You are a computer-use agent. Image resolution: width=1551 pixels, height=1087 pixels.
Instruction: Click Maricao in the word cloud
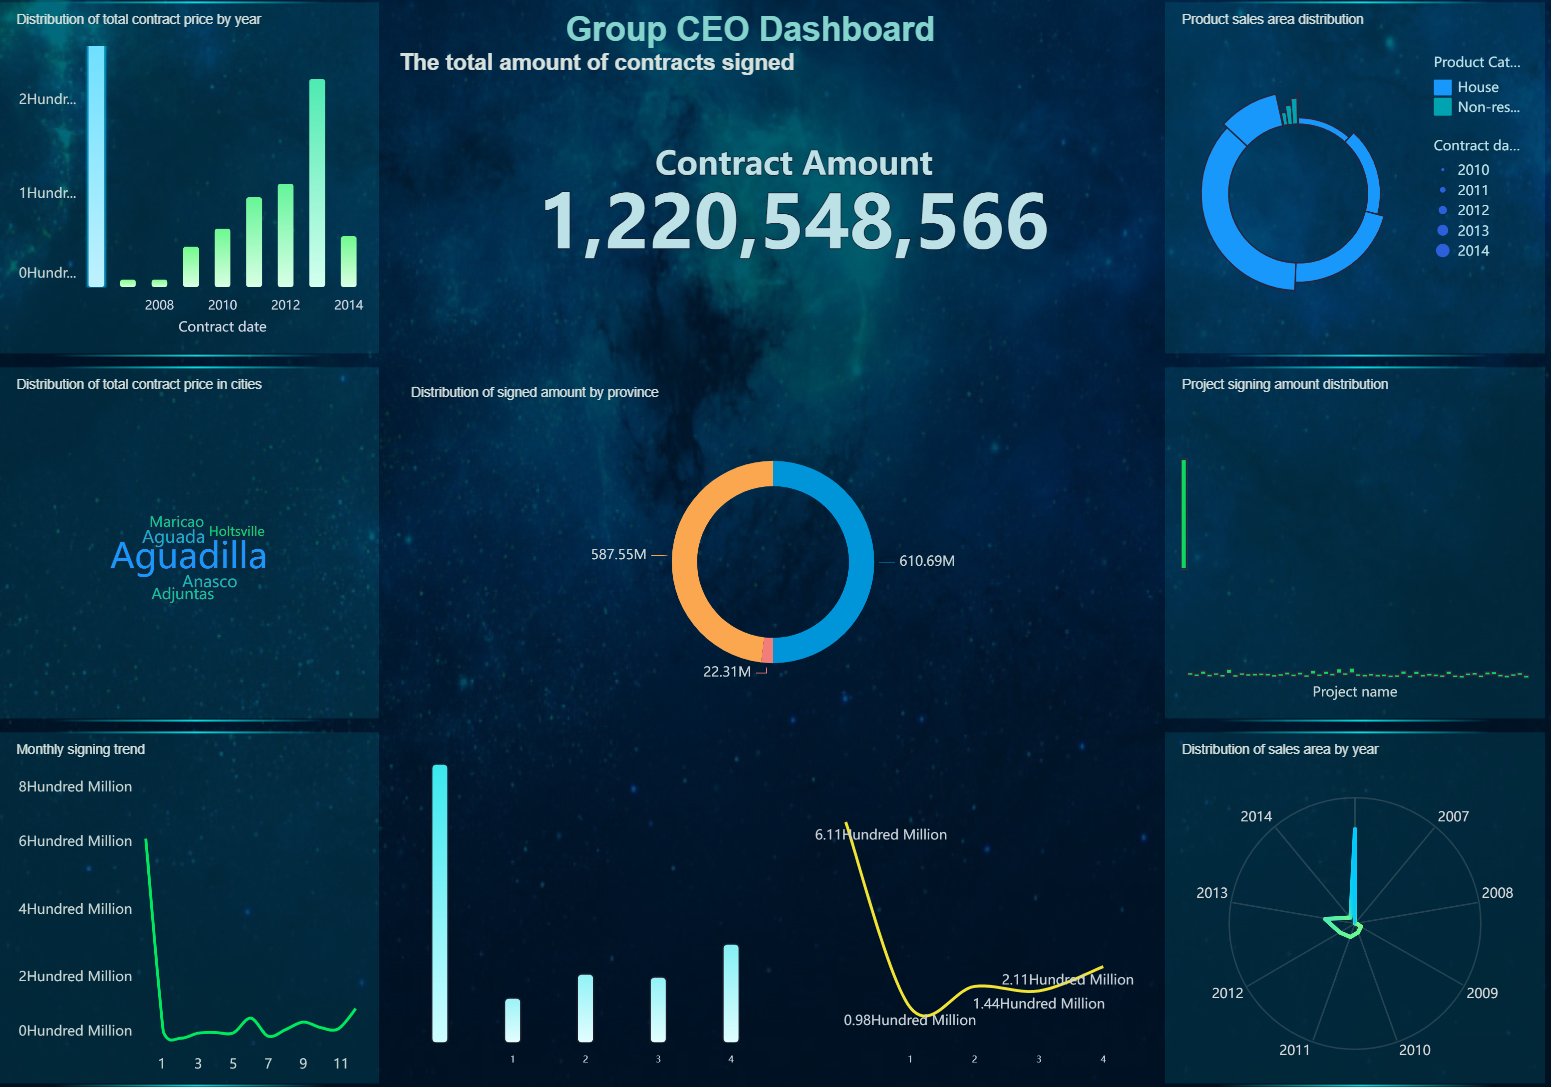[176, 522]
